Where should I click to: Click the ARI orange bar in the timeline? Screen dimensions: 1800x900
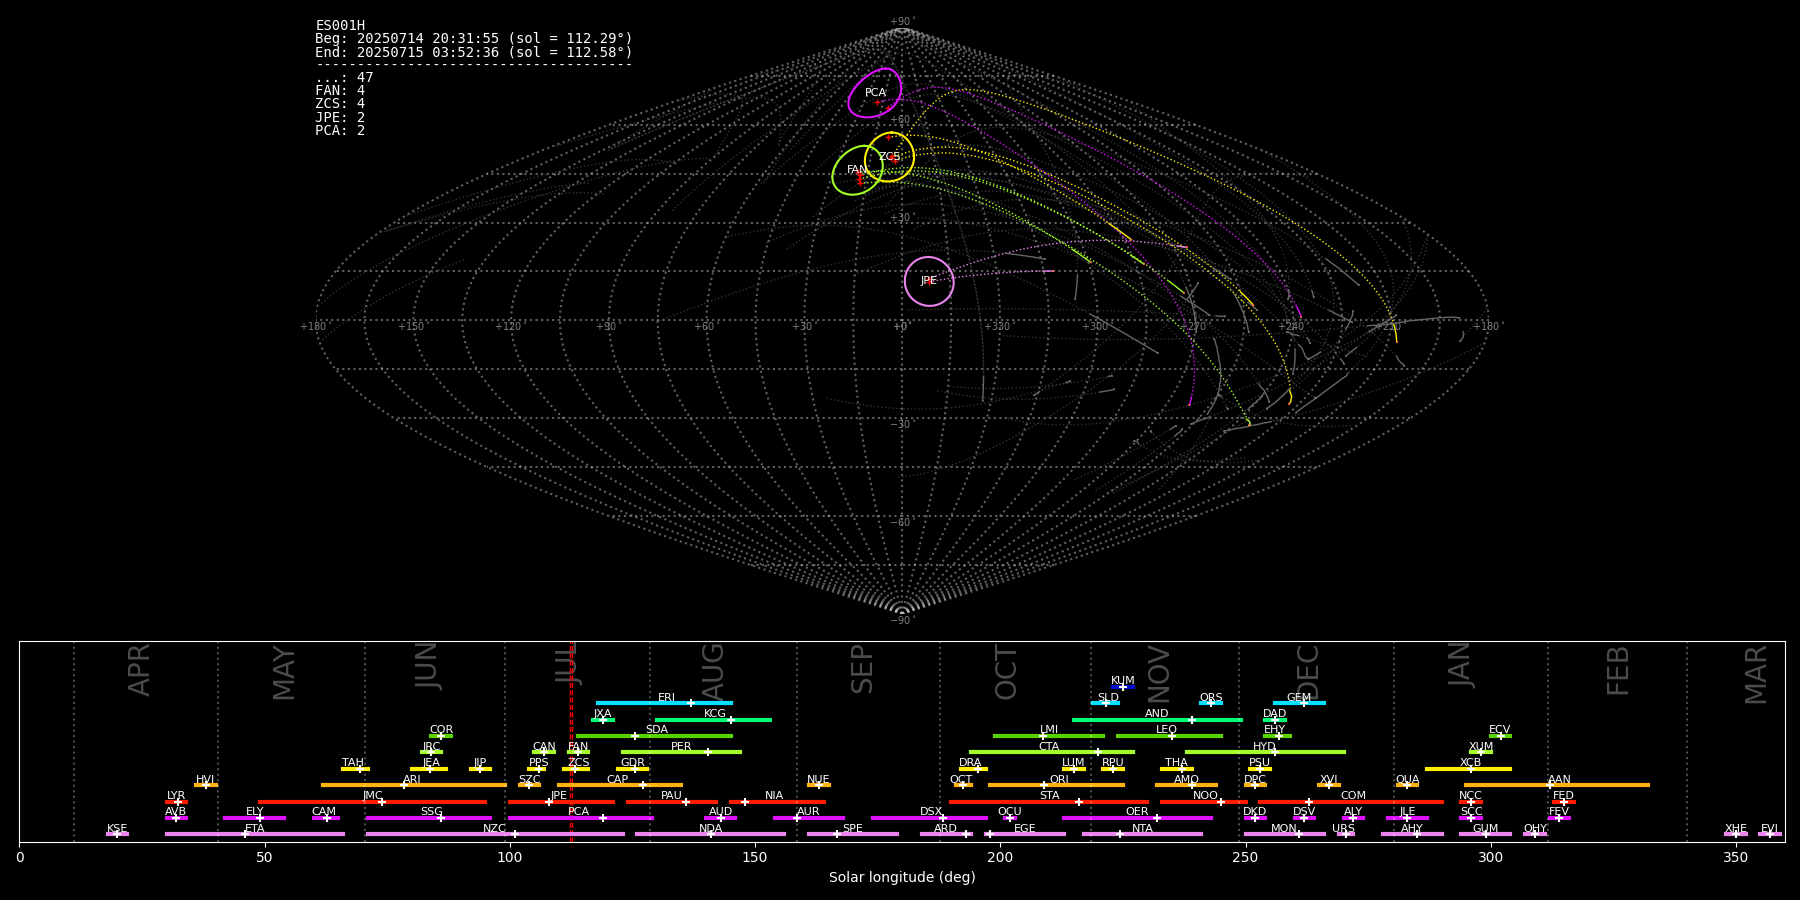(414, 785)
